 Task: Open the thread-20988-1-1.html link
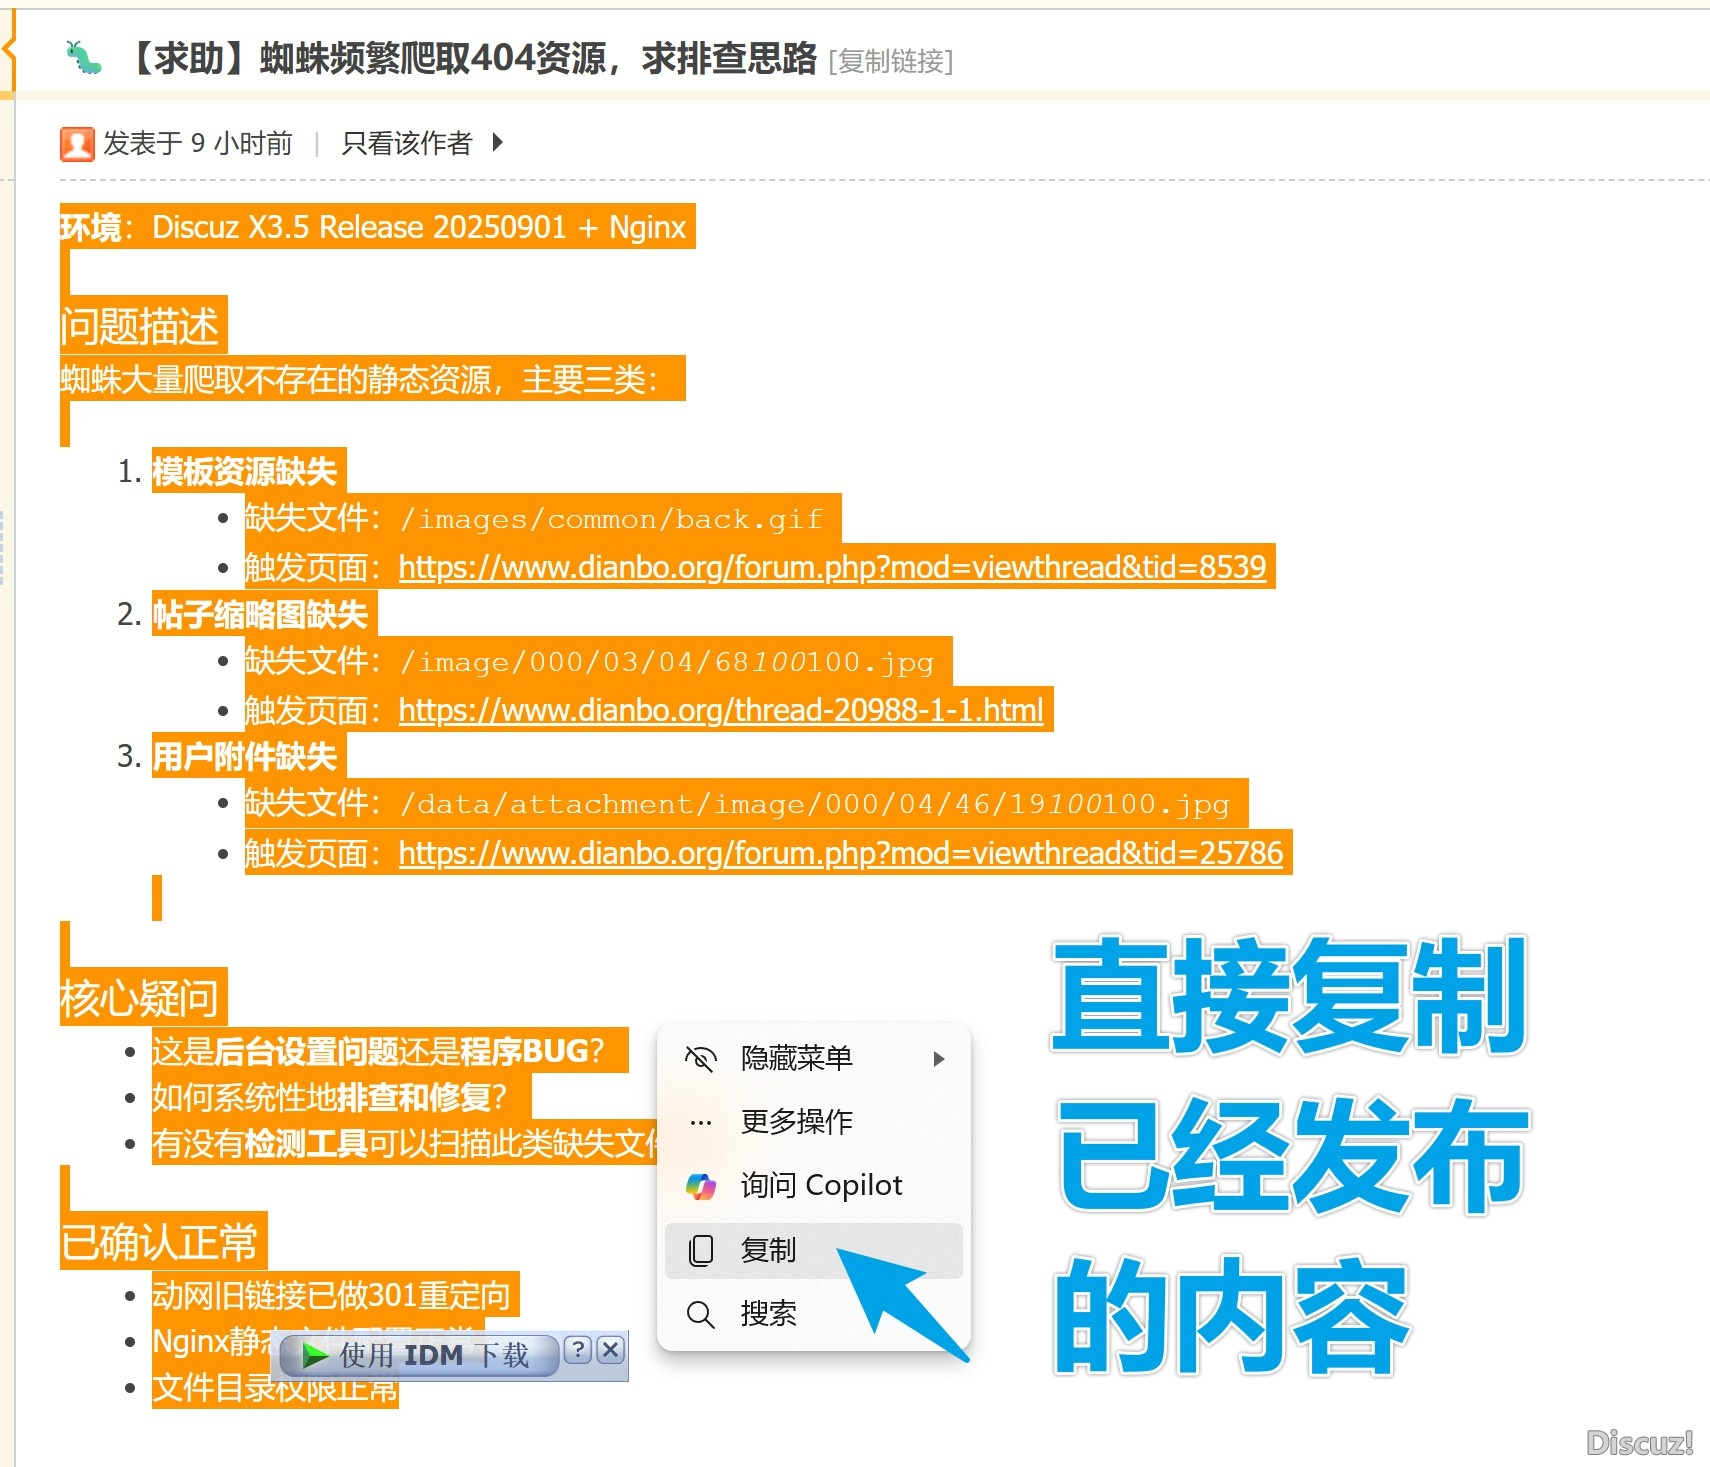[719, 710]
